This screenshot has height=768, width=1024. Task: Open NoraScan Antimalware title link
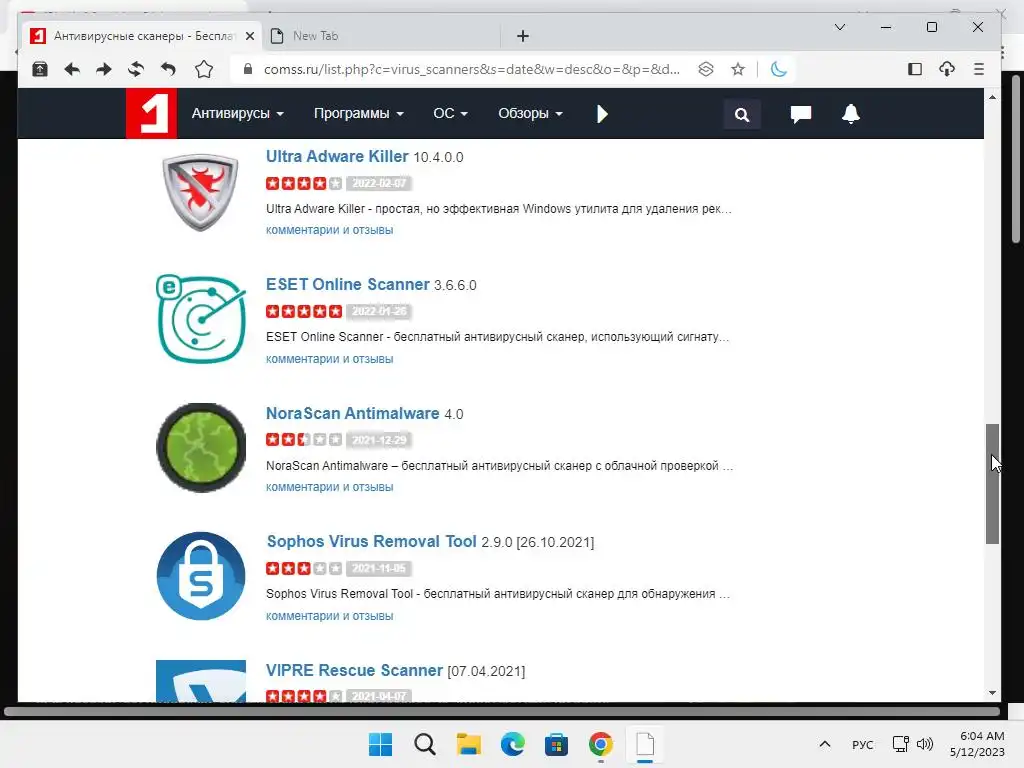click(353, 413)
